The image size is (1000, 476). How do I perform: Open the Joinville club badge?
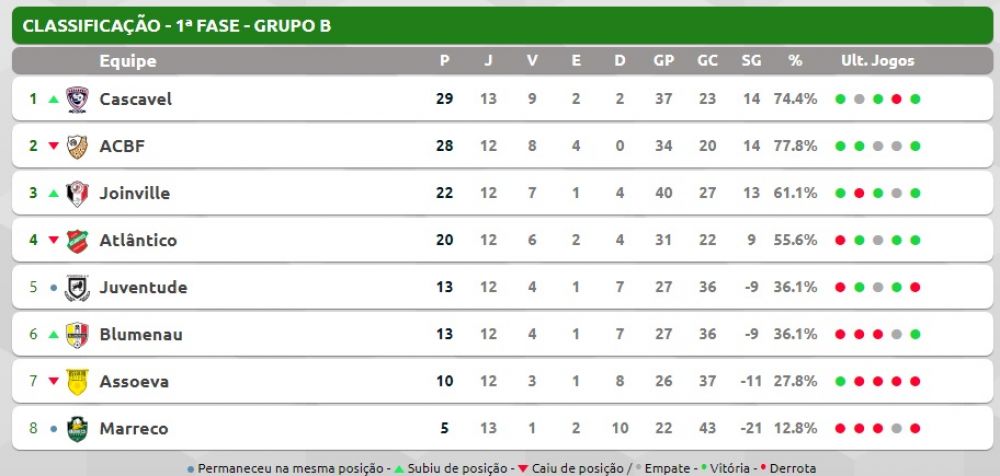pos(77,193)
